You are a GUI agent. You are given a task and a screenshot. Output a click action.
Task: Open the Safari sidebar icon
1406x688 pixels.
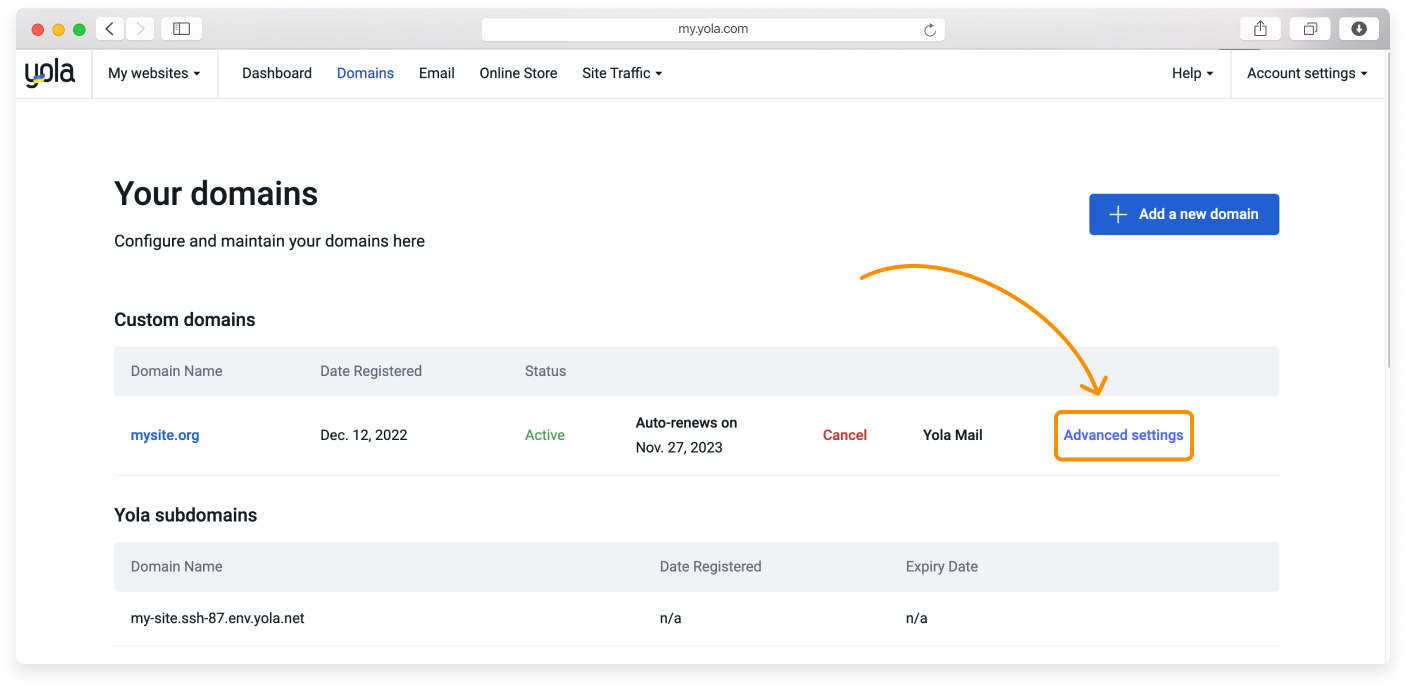180,28
